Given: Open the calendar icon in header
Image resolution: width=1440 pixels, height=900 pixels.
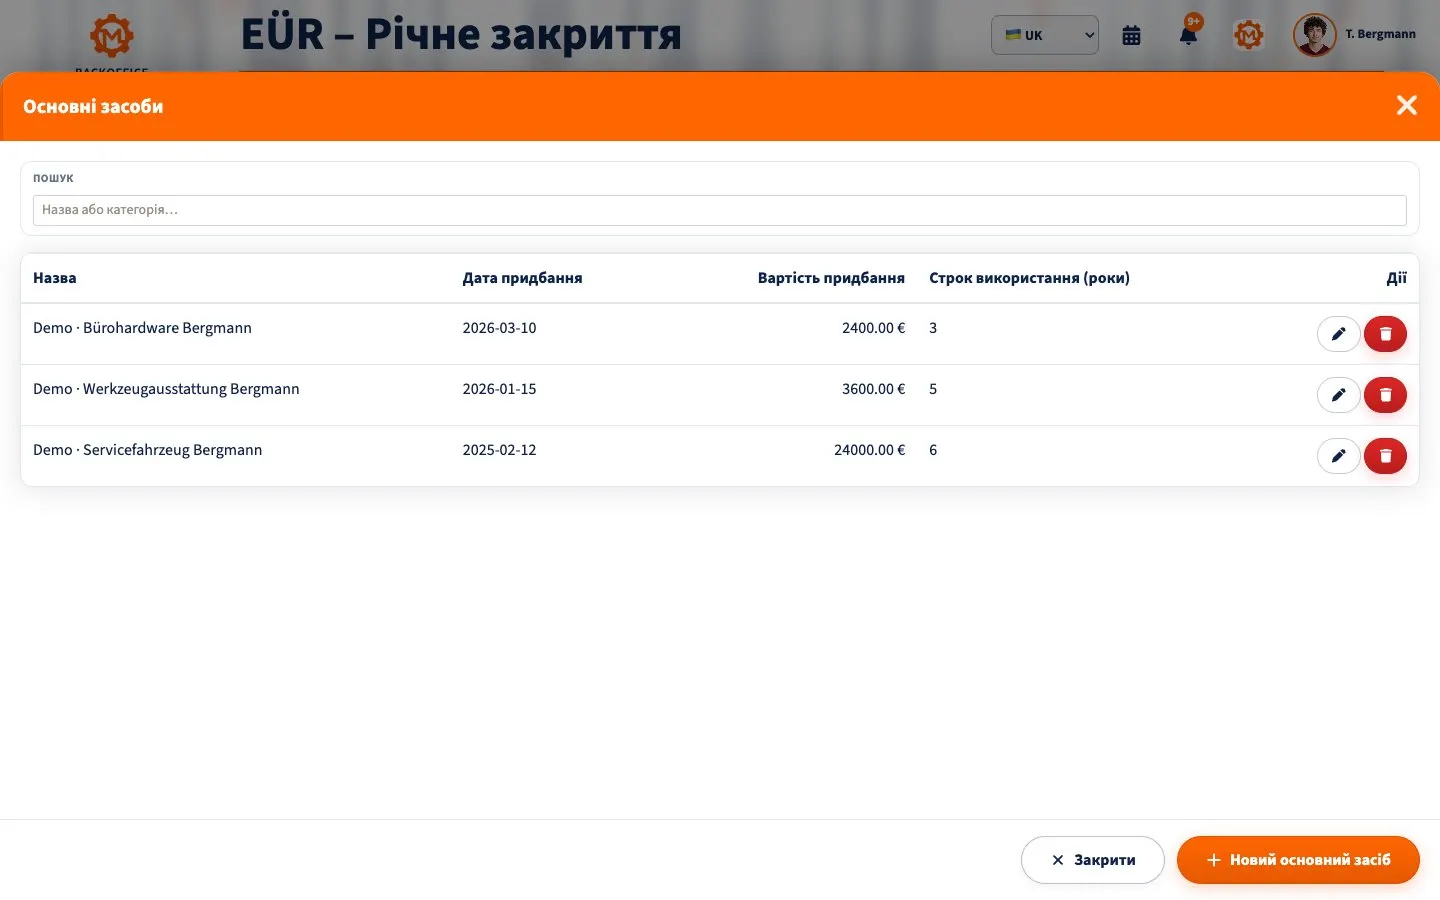Looking at the screenshot, I should [1131, 35].
